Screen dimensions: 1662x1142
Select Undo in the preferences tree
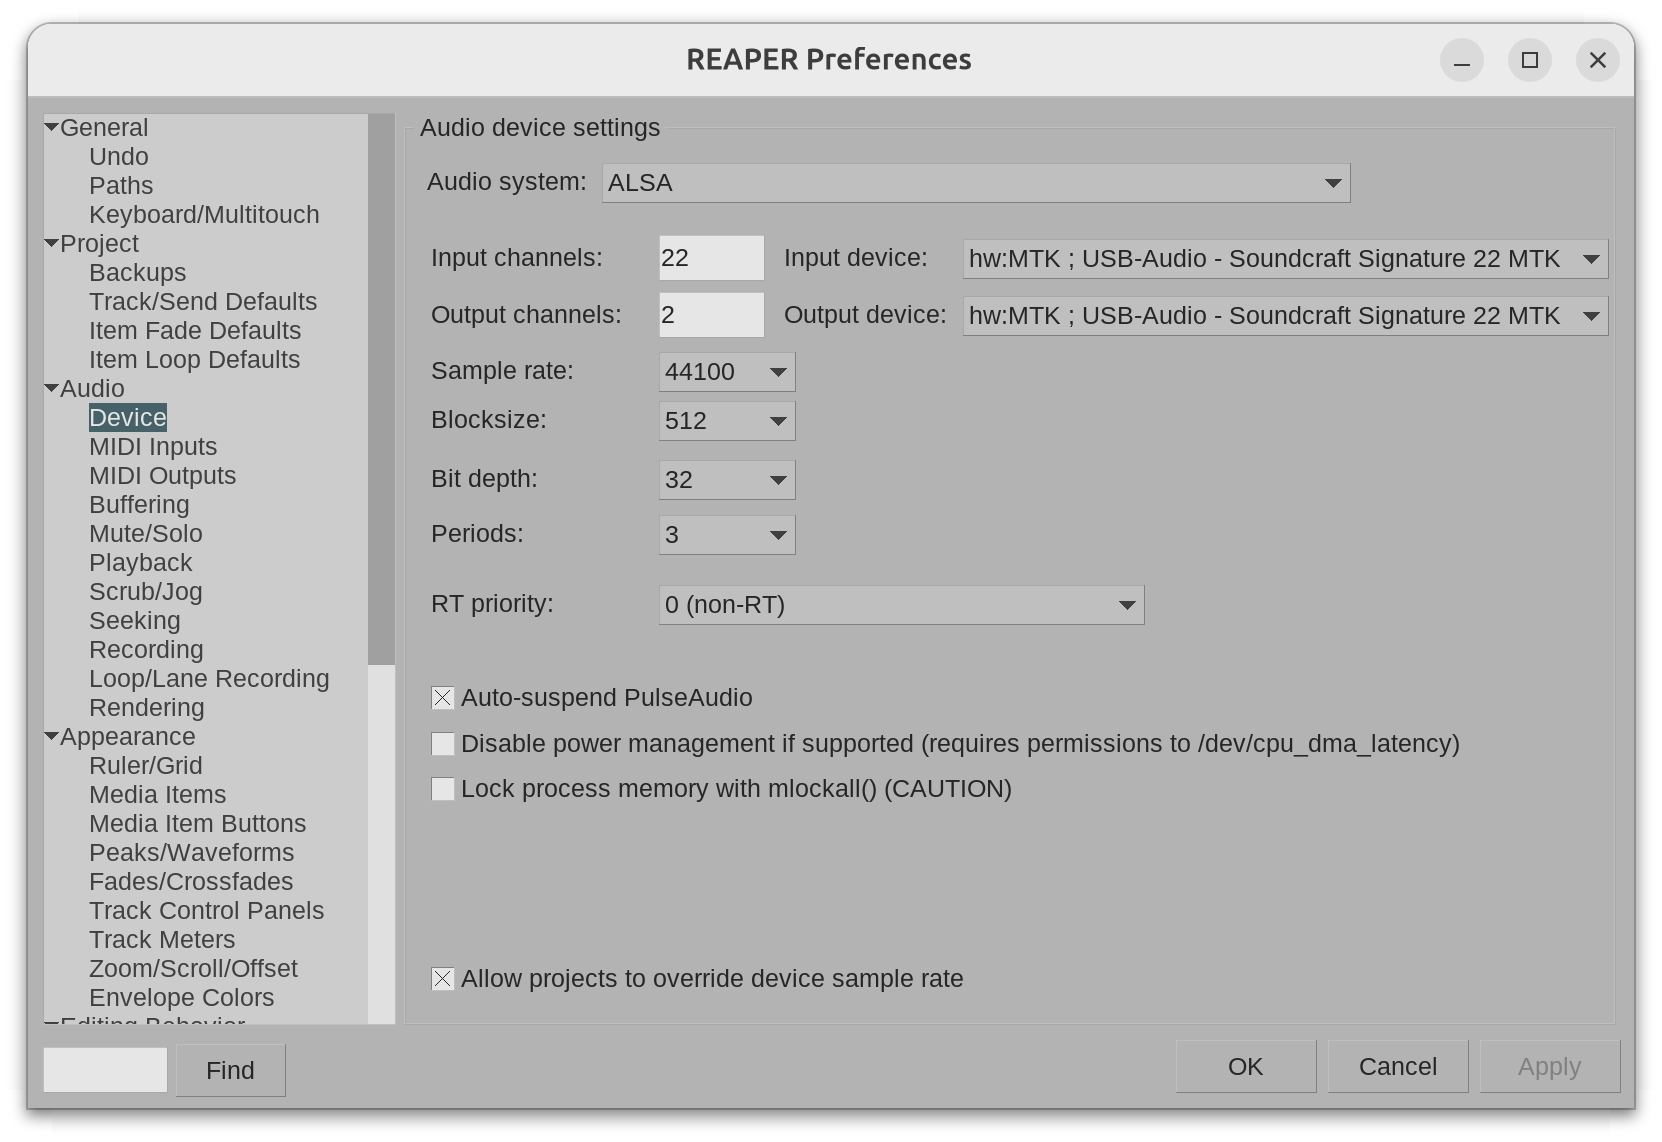click(119, 157)
